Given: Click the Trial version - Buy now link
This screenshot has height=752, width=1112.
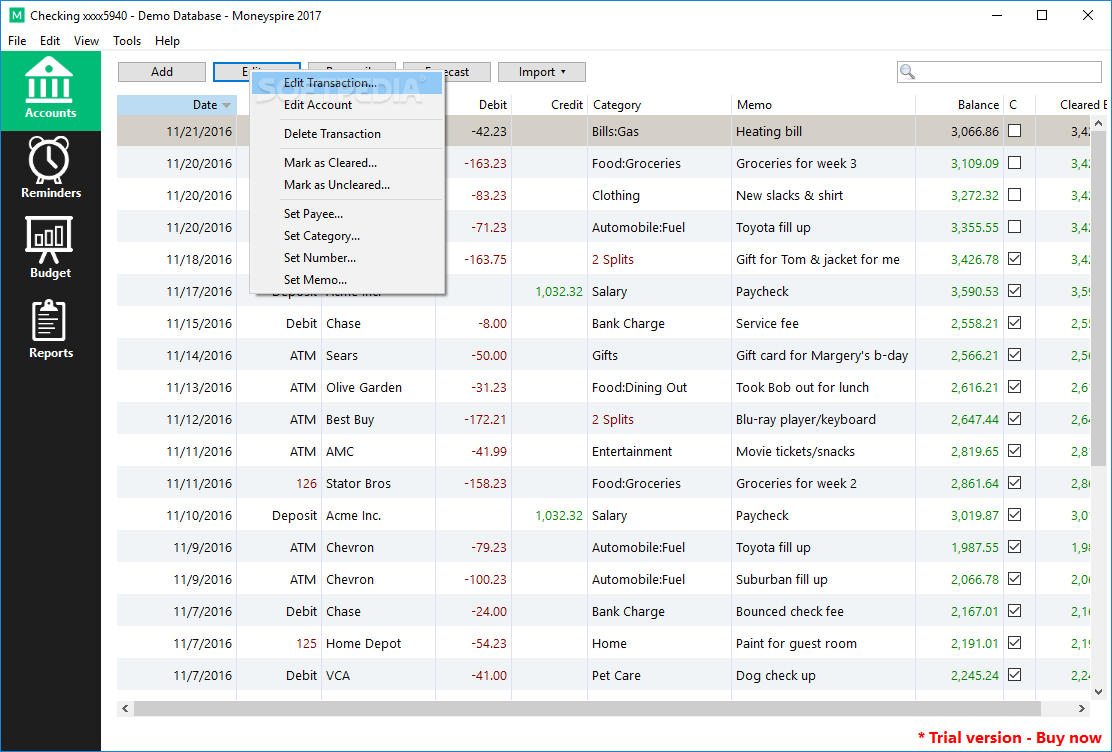Looking at the screenshot, I should point(1010,738).
